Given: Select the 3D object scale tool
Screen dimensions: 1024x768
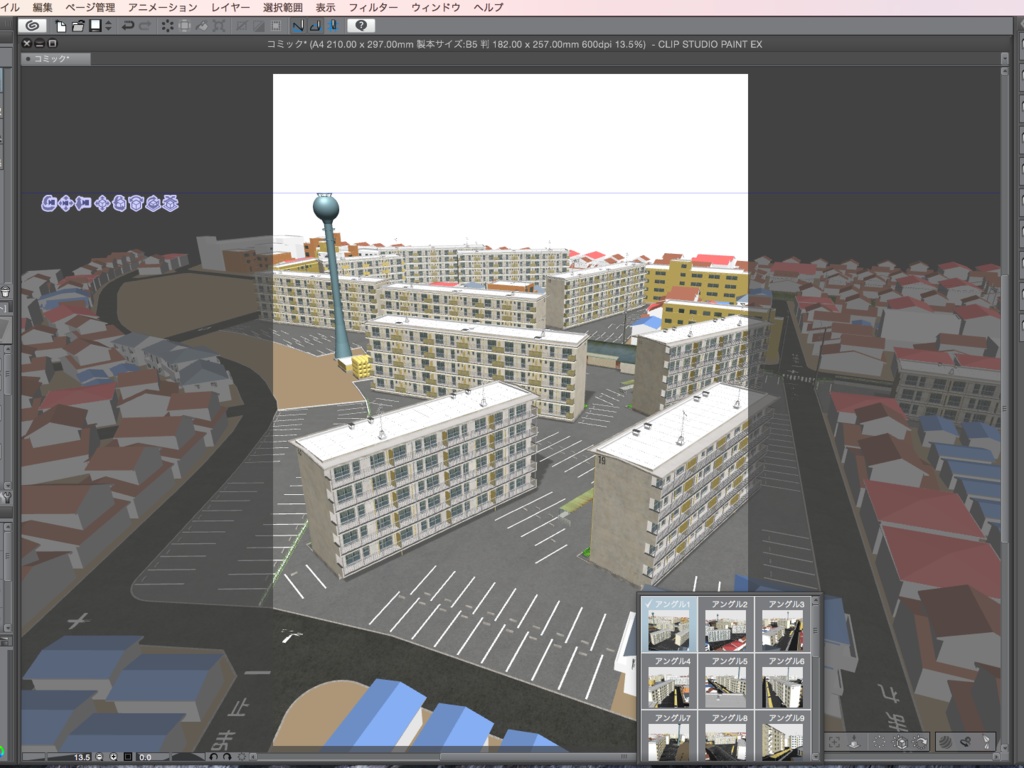Looking at the screenshot, I should pos(171,205).
